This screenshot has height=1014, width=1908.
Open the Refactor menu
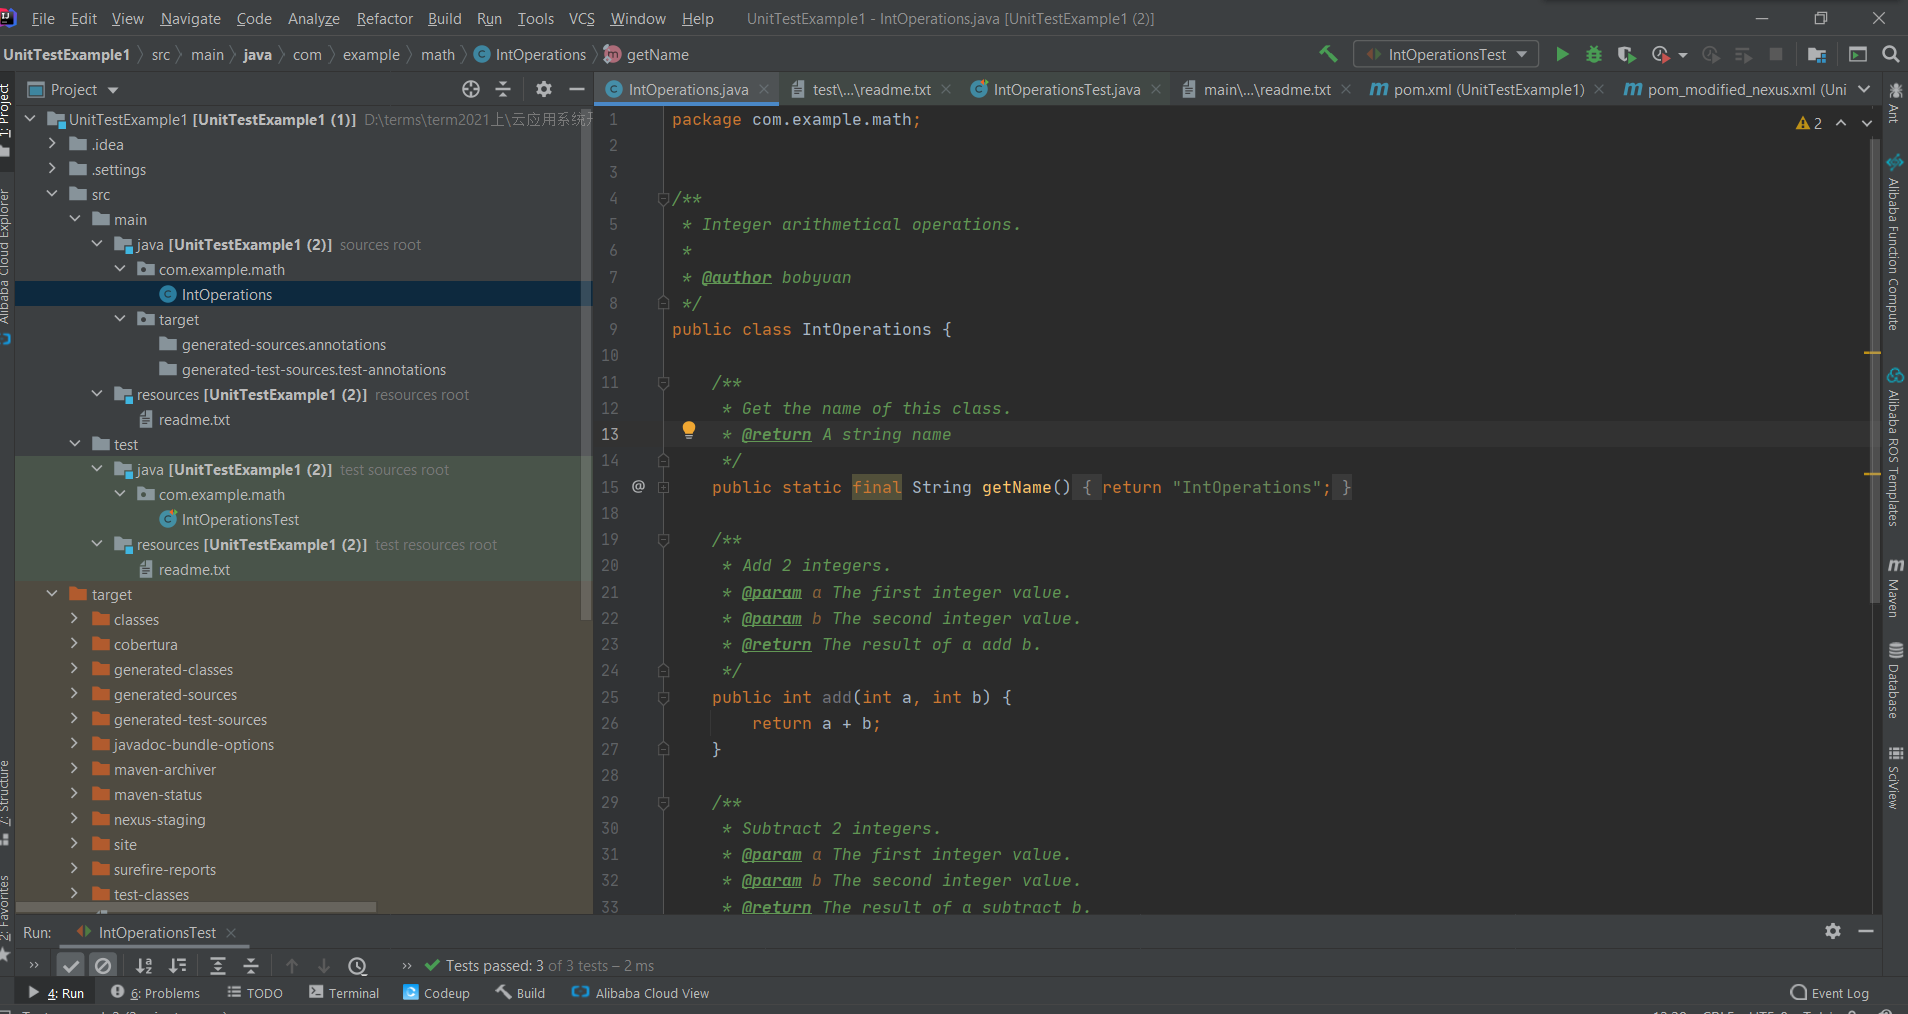(x=384, y=19)
